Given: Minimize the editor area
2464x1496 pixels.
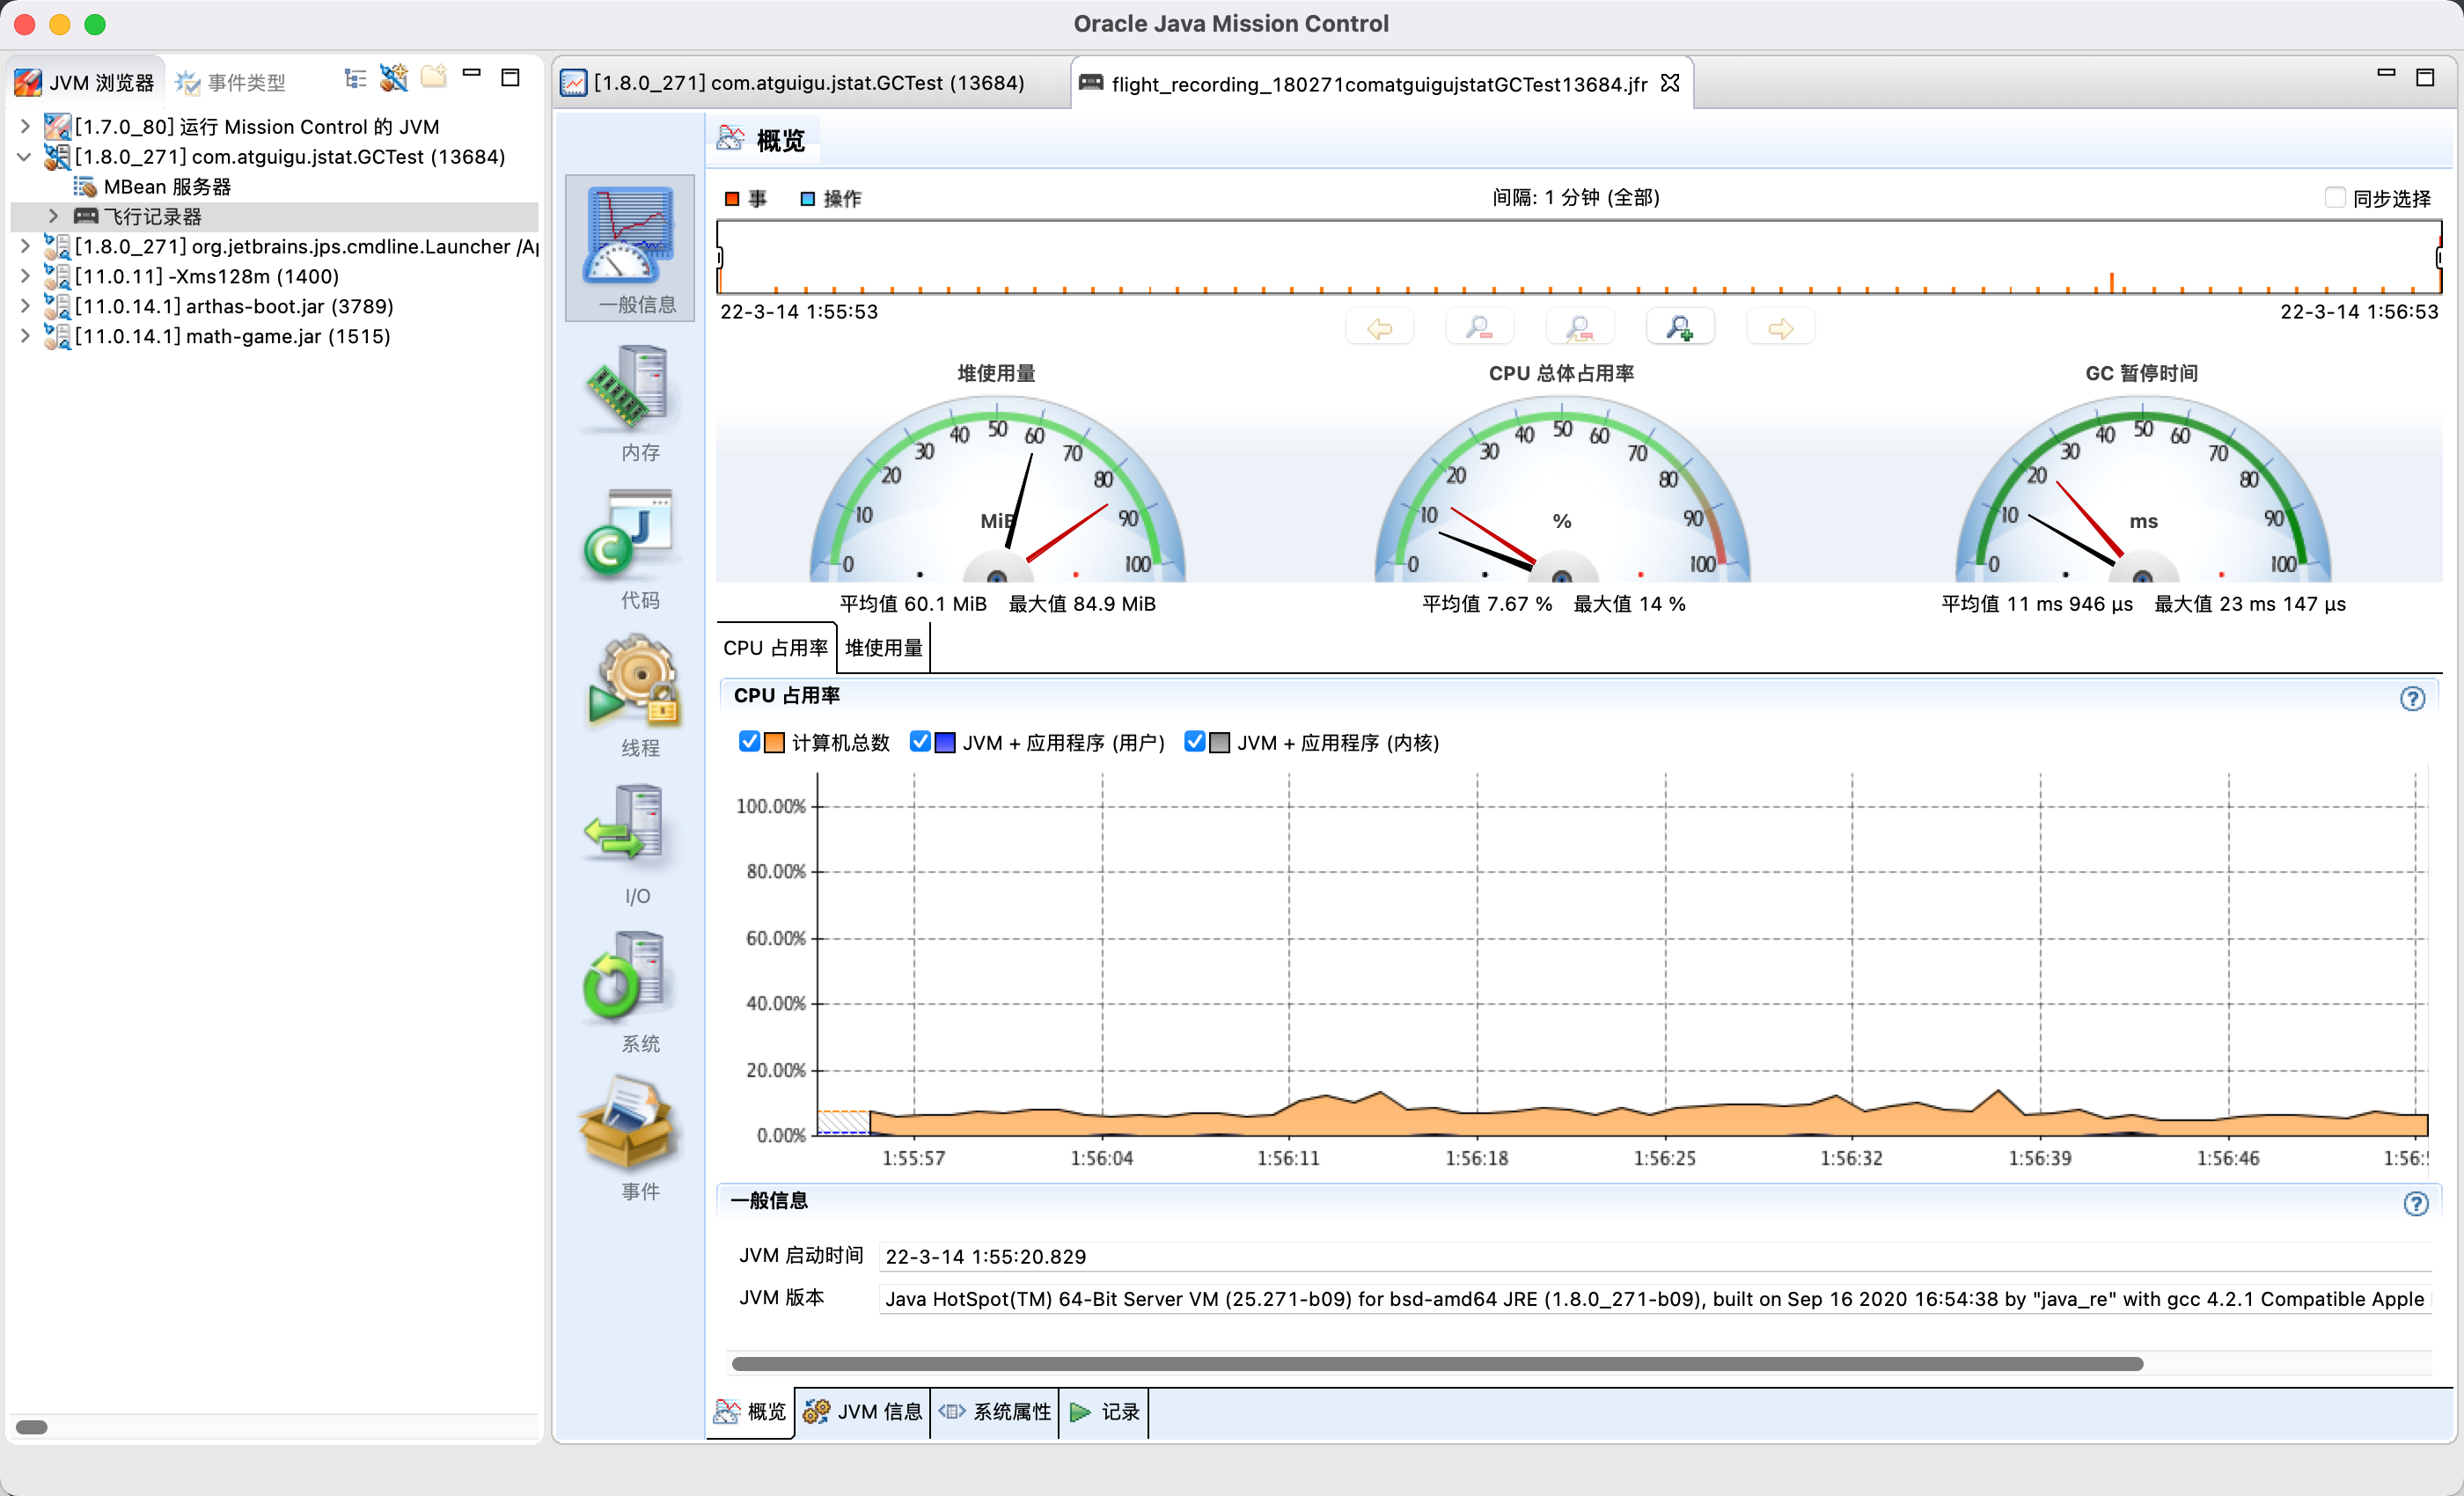Looking at the screenshot, I should [x=2386, y=73].
